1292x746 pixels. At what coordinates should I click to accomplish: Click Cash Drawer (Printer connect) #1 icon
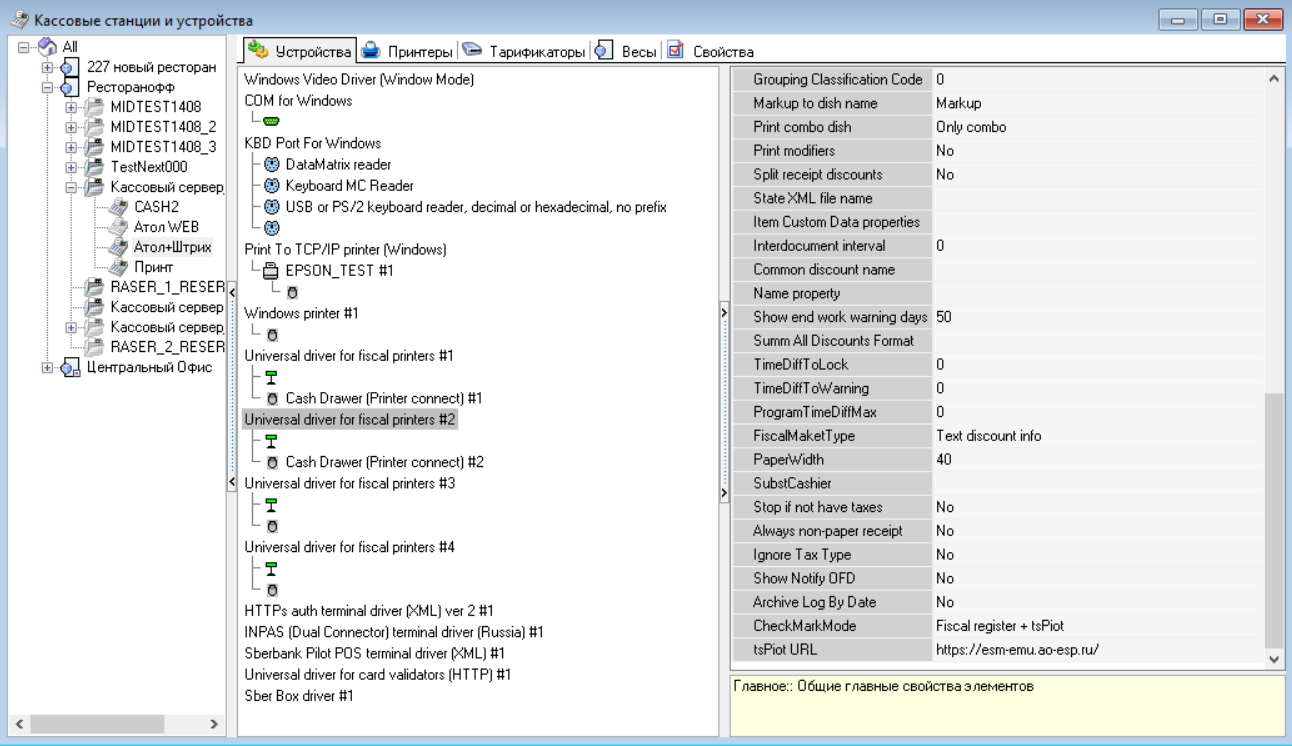coord(272,399)
